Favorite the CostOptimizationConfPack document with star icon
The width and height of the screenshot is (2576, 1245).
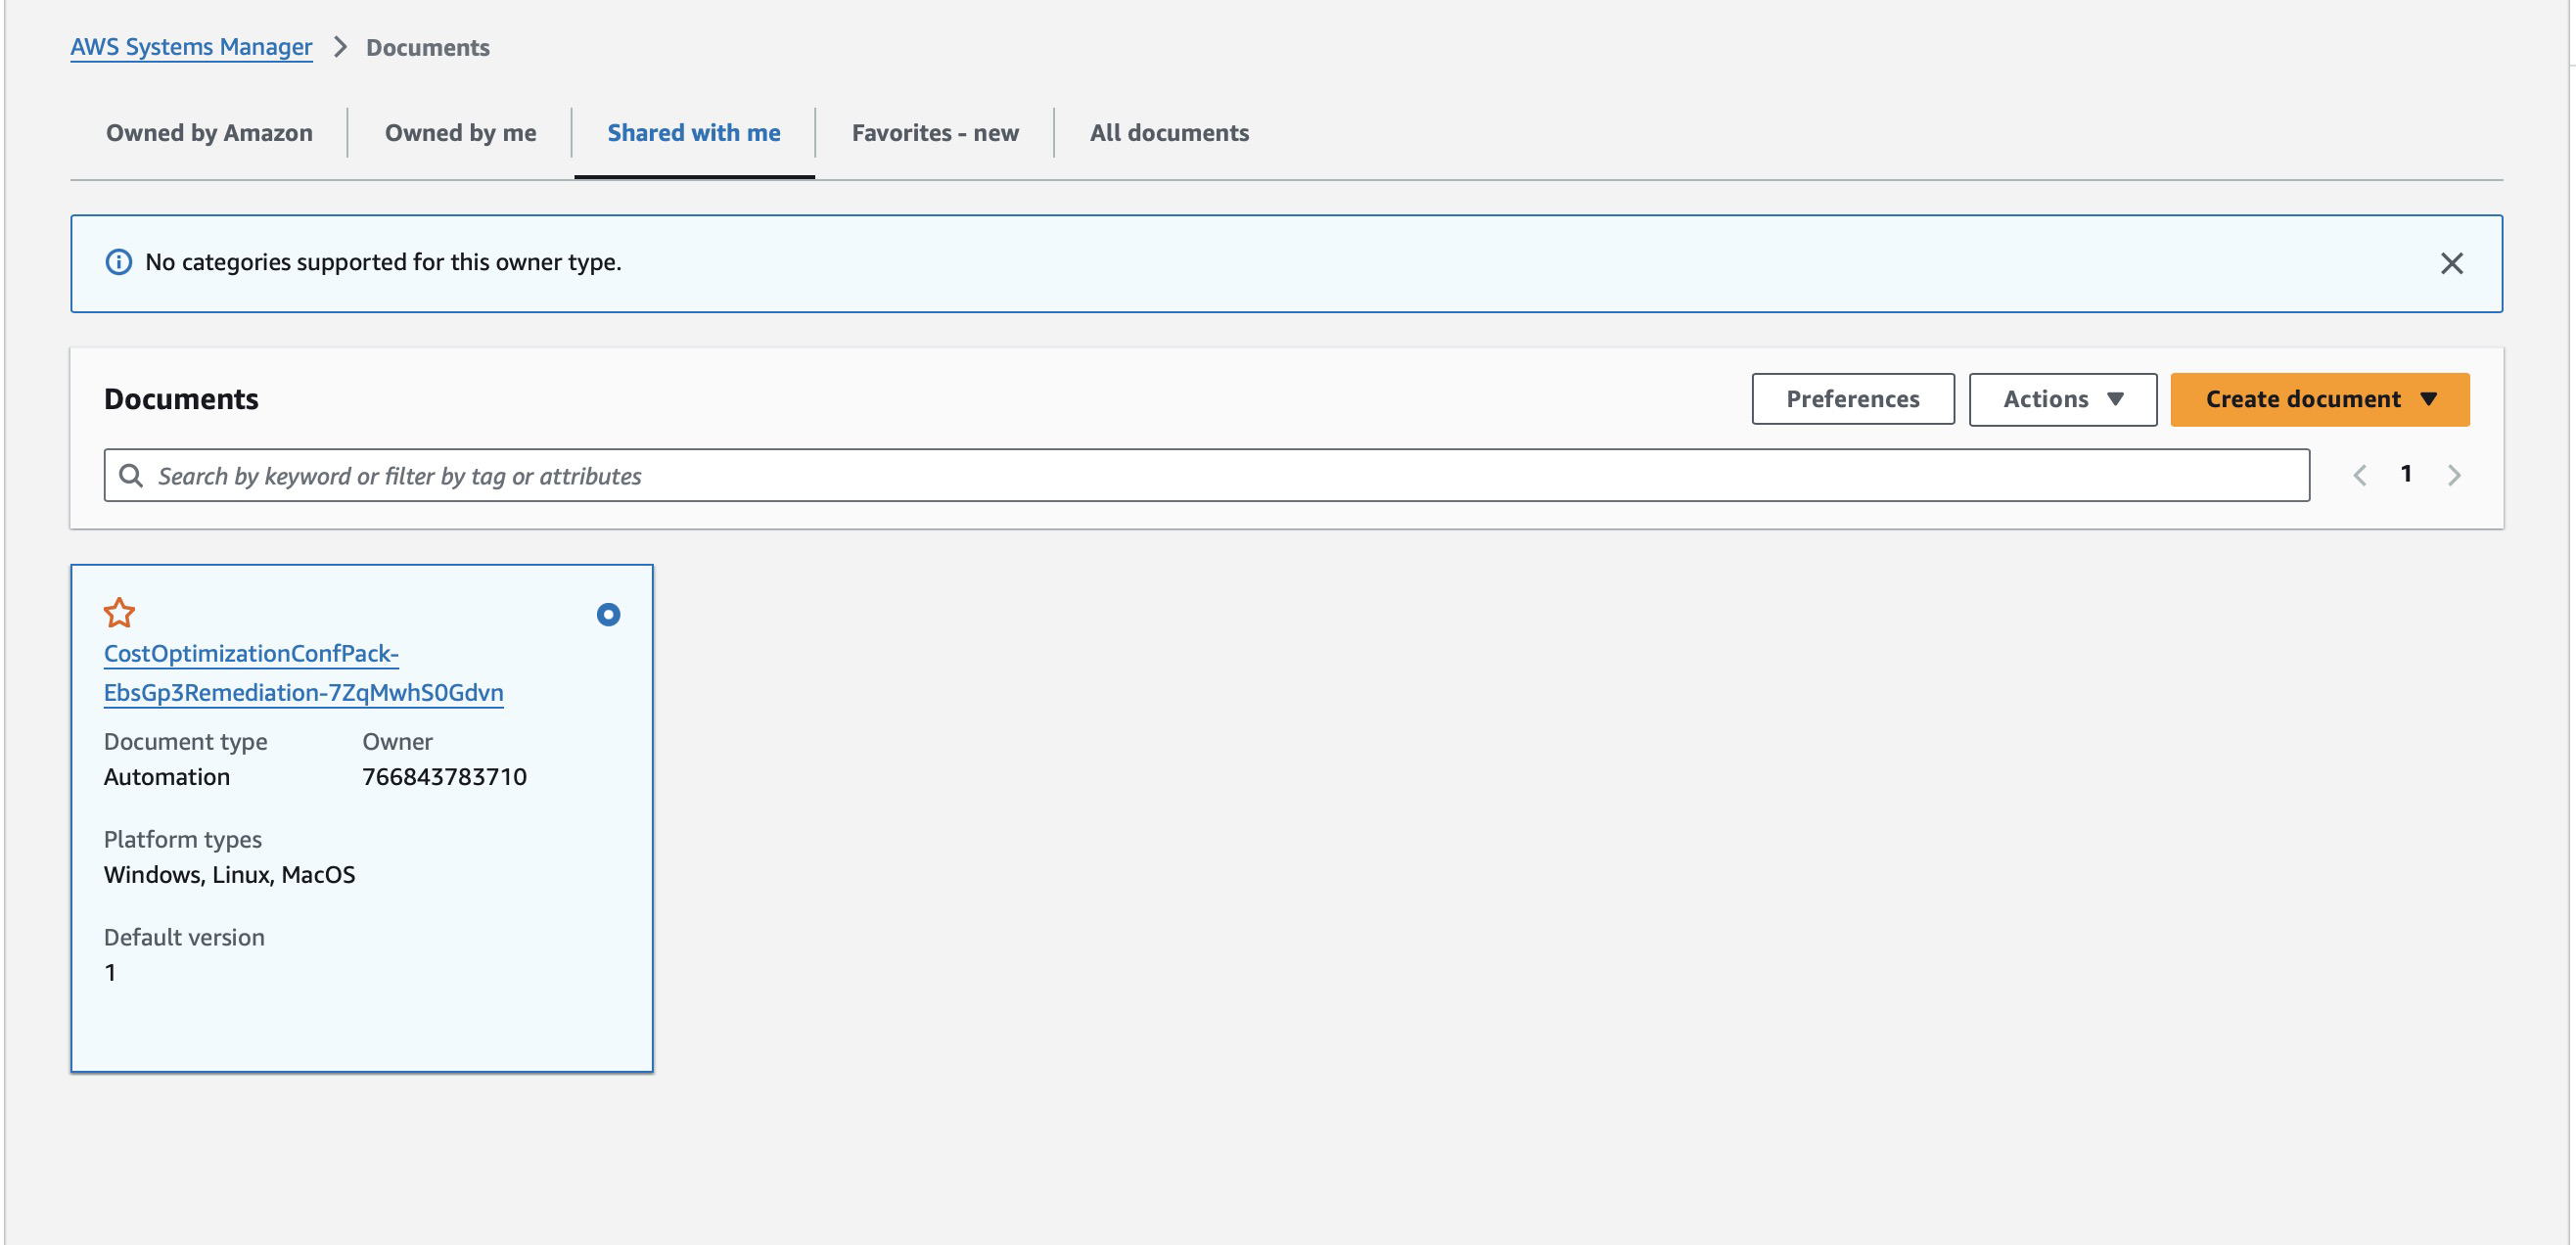119,612
